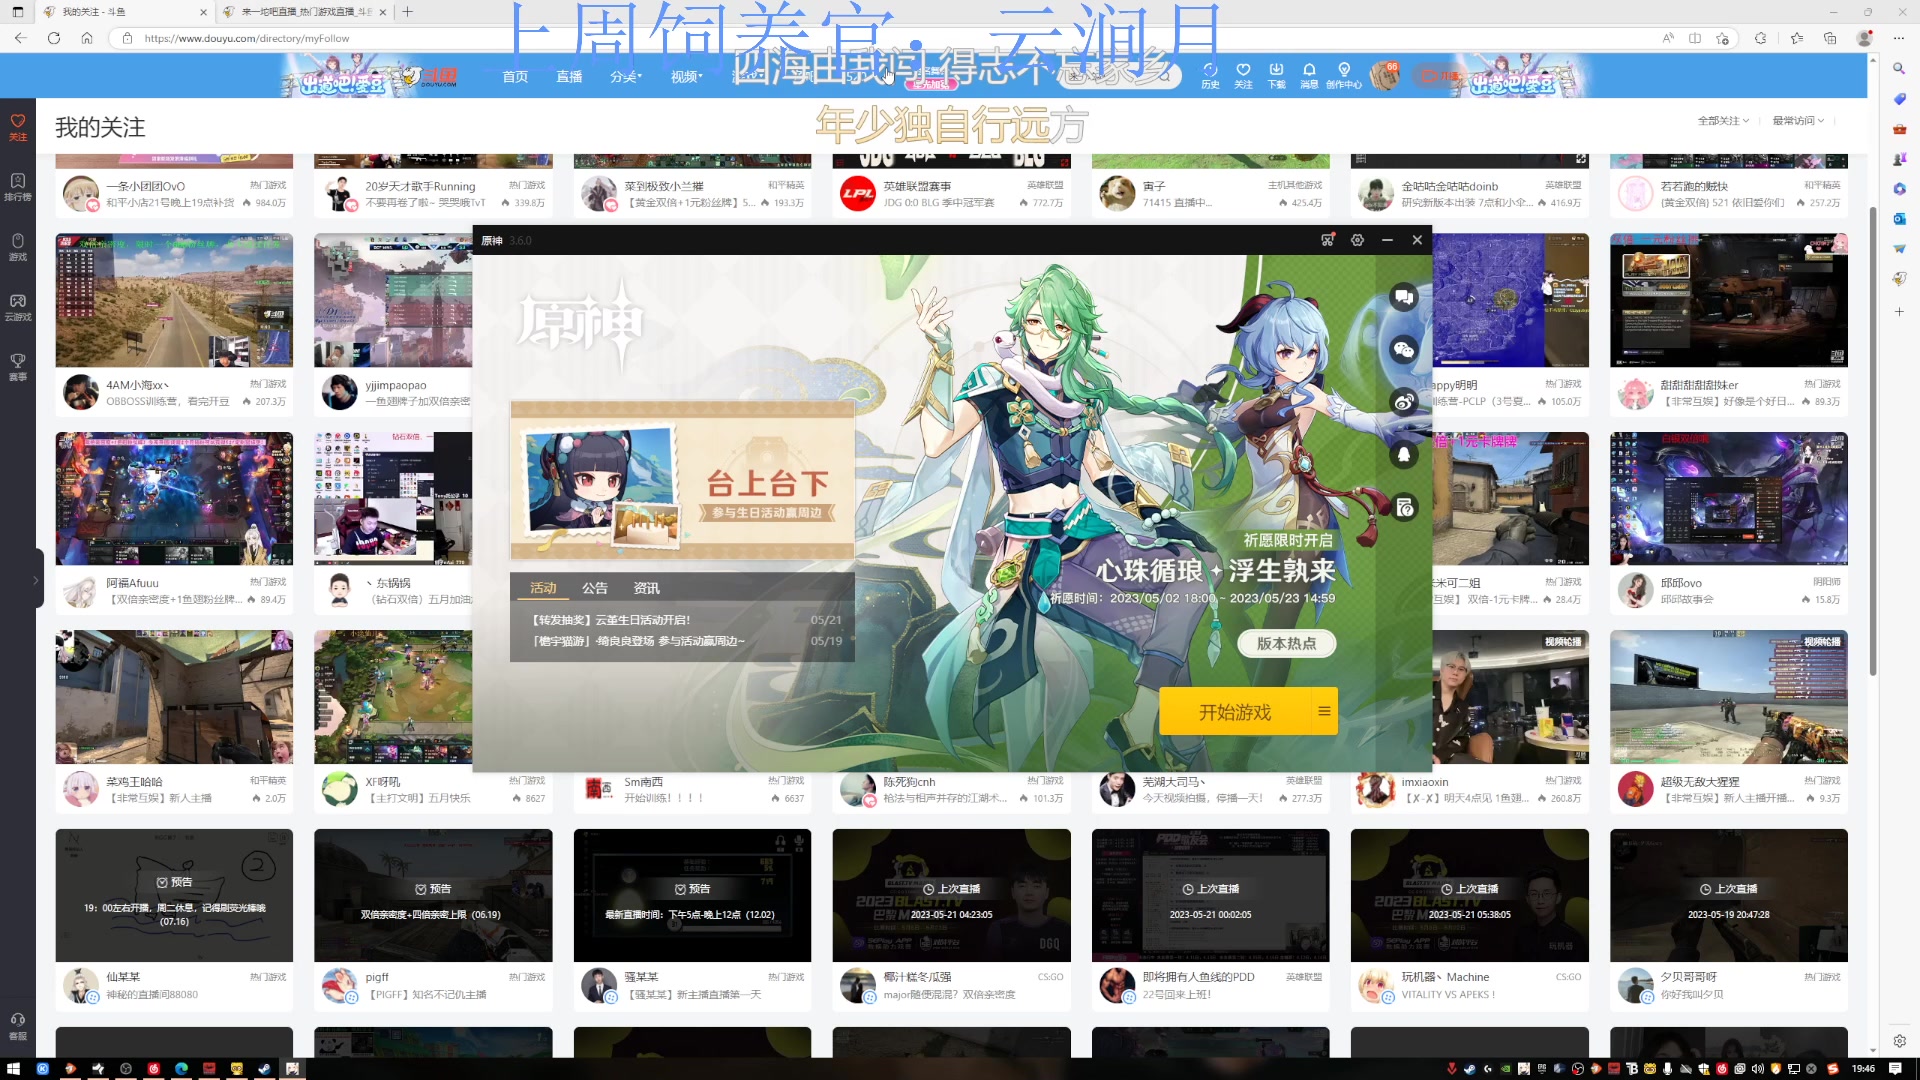Click the 开始游戏 start game button
Screen dimensions: 1920x1080
1234,712
